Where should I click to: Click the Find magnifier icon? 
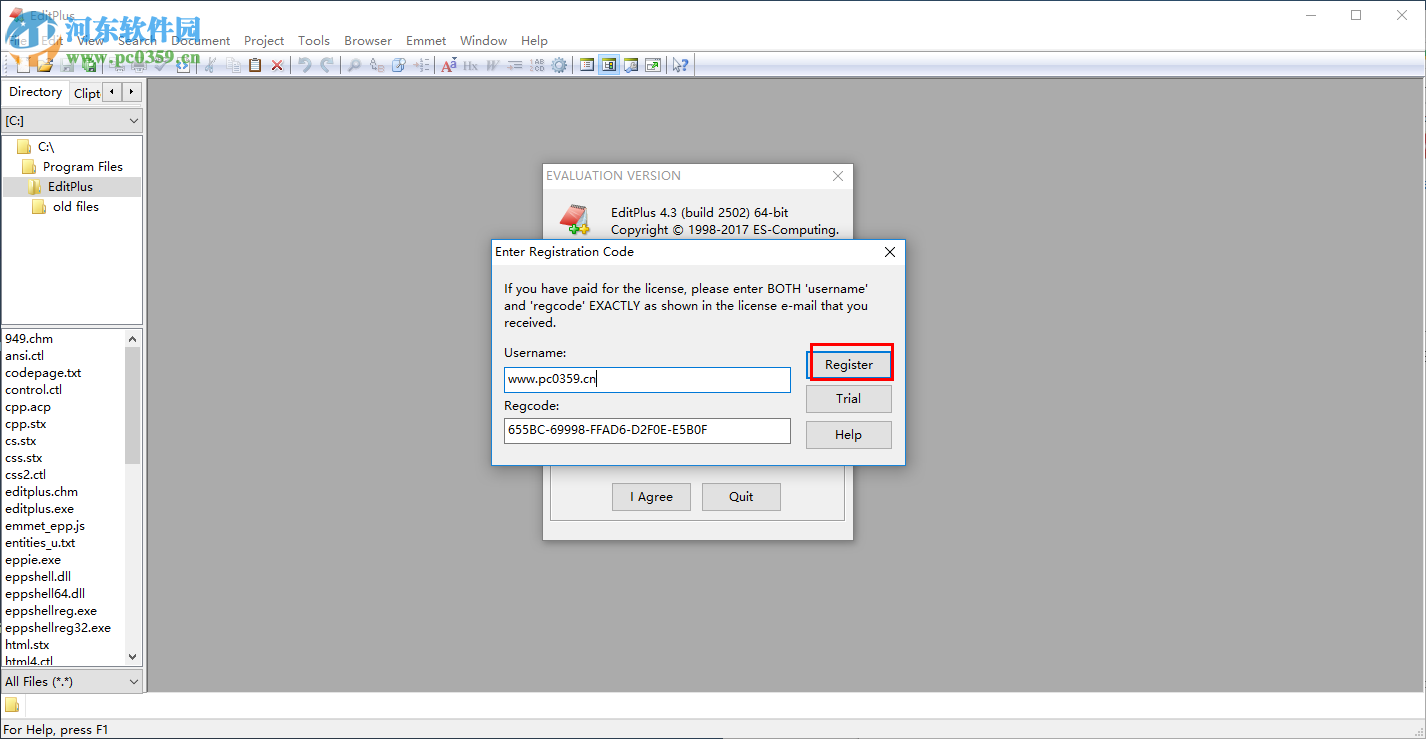click(354, 65)
